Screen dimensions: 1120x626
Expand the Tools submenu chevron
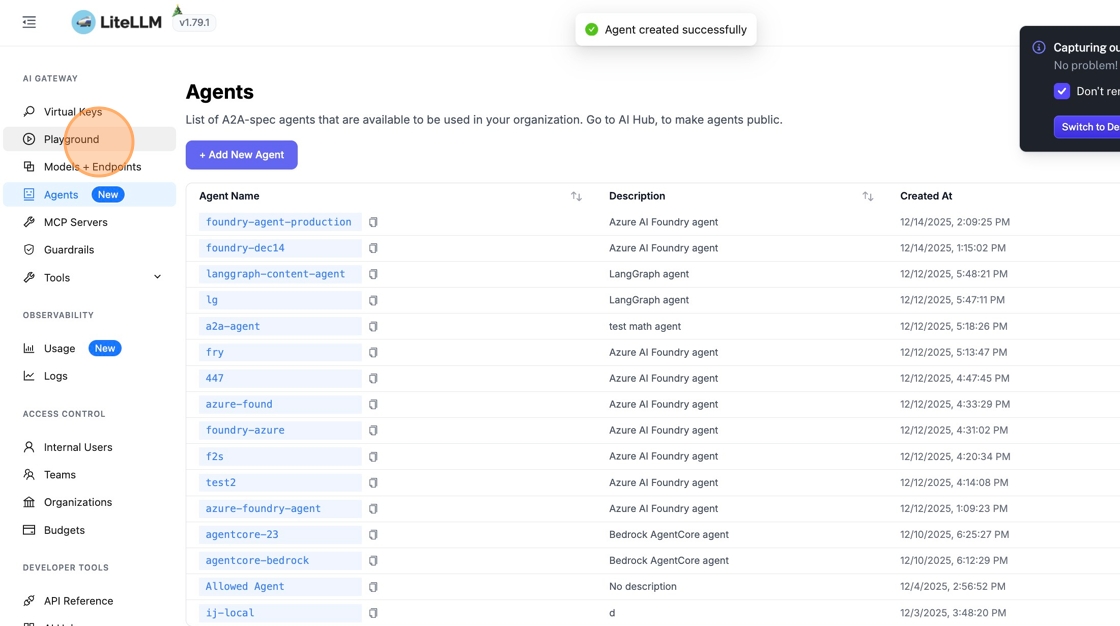(x=157, y=277)
